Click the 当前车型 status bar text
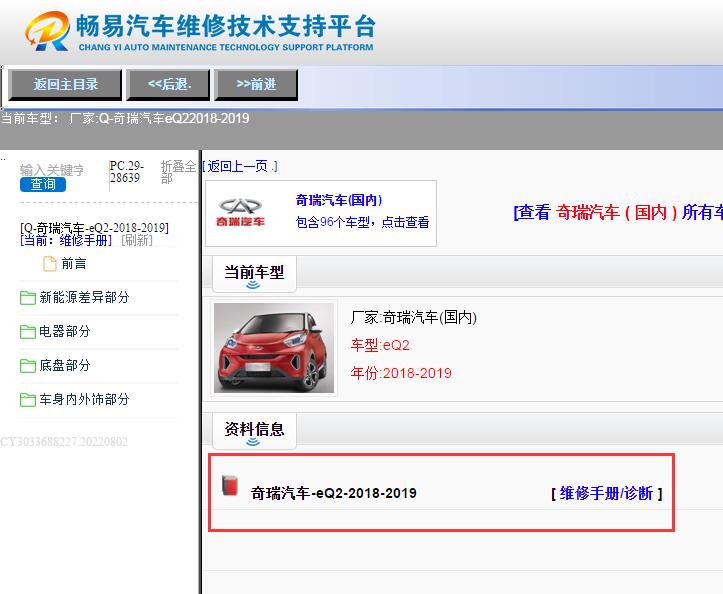 pyautogui.click(x=125, y=119)
